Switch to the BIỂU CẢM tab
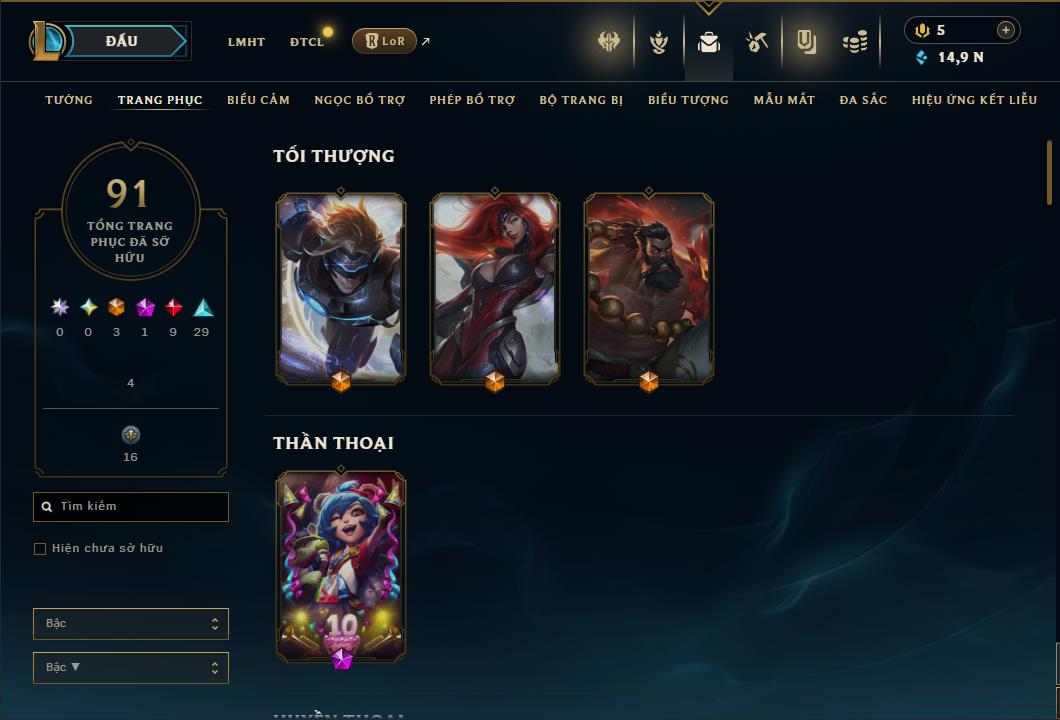Screen dimensions: 1060x720 258,100
